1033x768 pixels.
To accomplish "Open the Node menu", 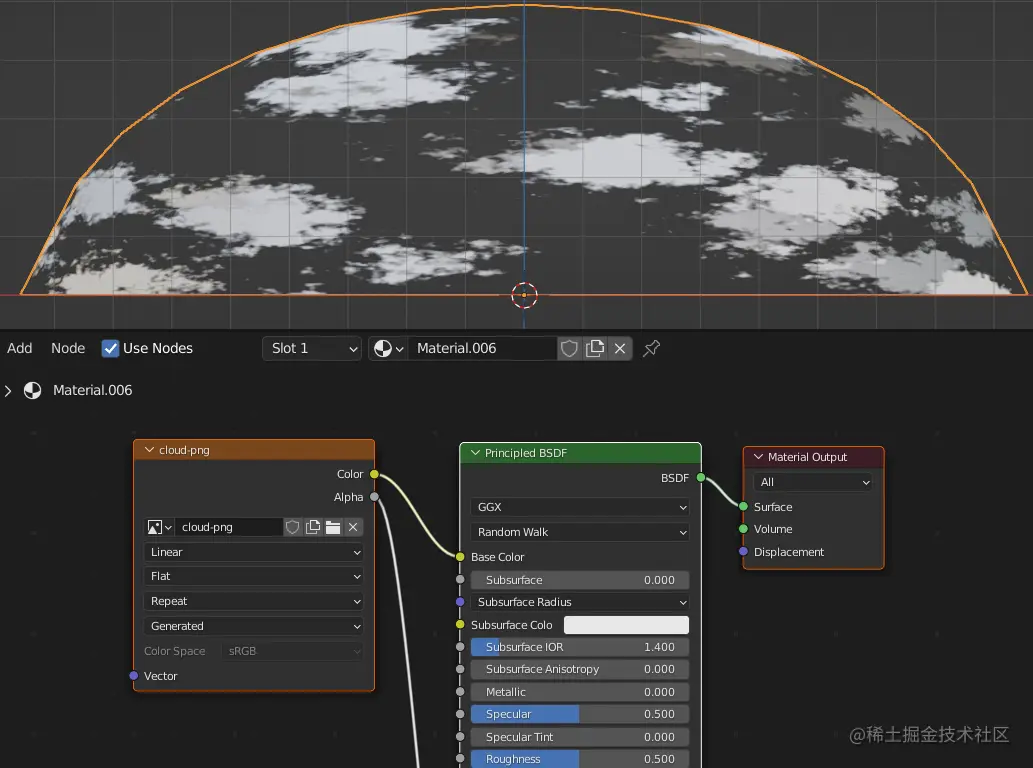I will (68, 348).
